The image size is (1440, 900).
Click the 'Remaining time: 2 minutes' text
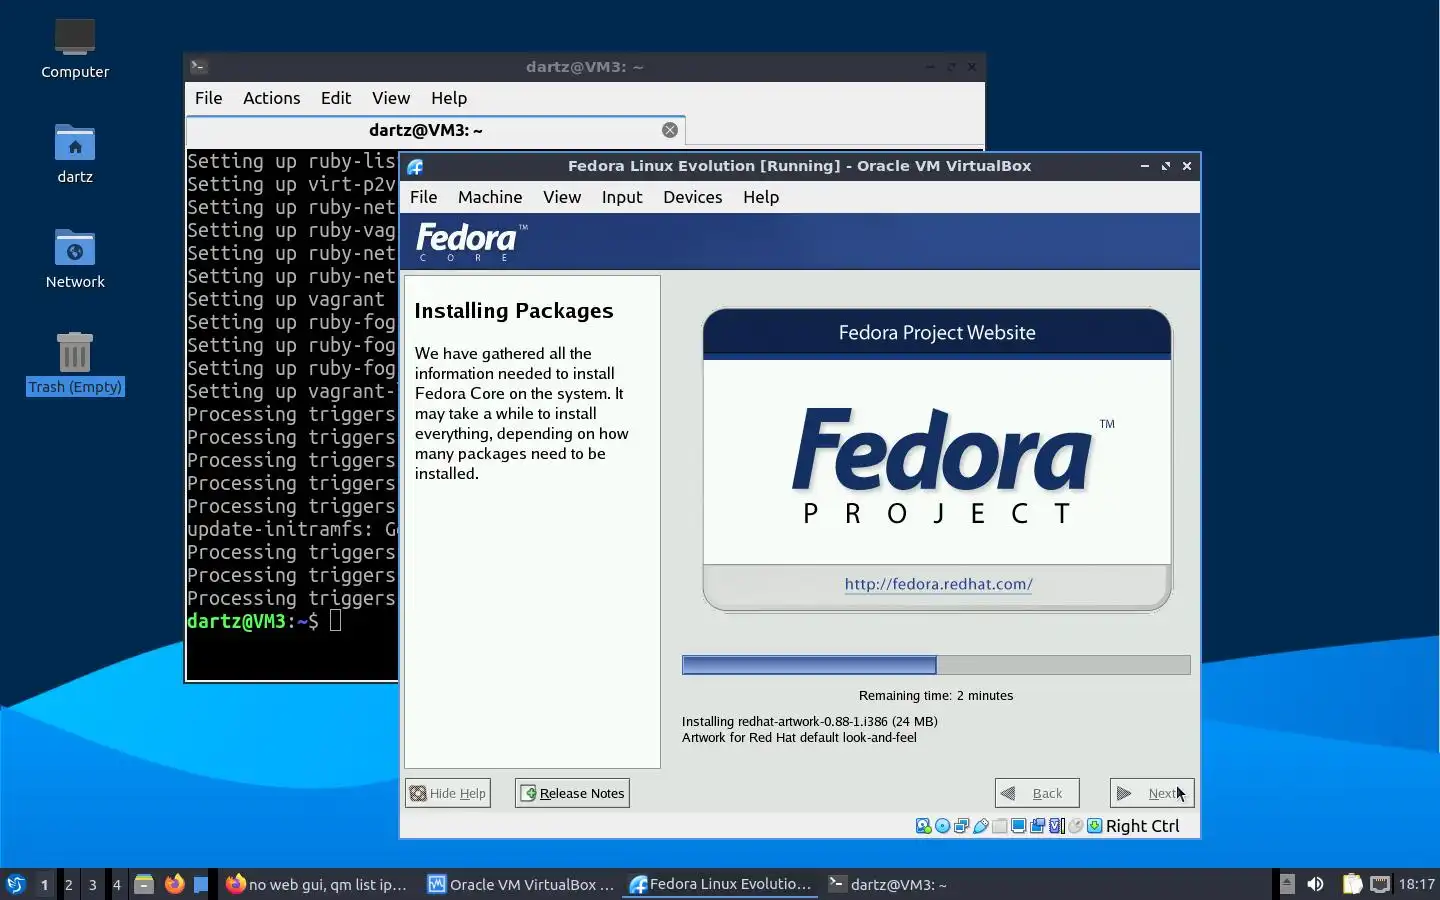pyautogui.click(x=936, y=696)
